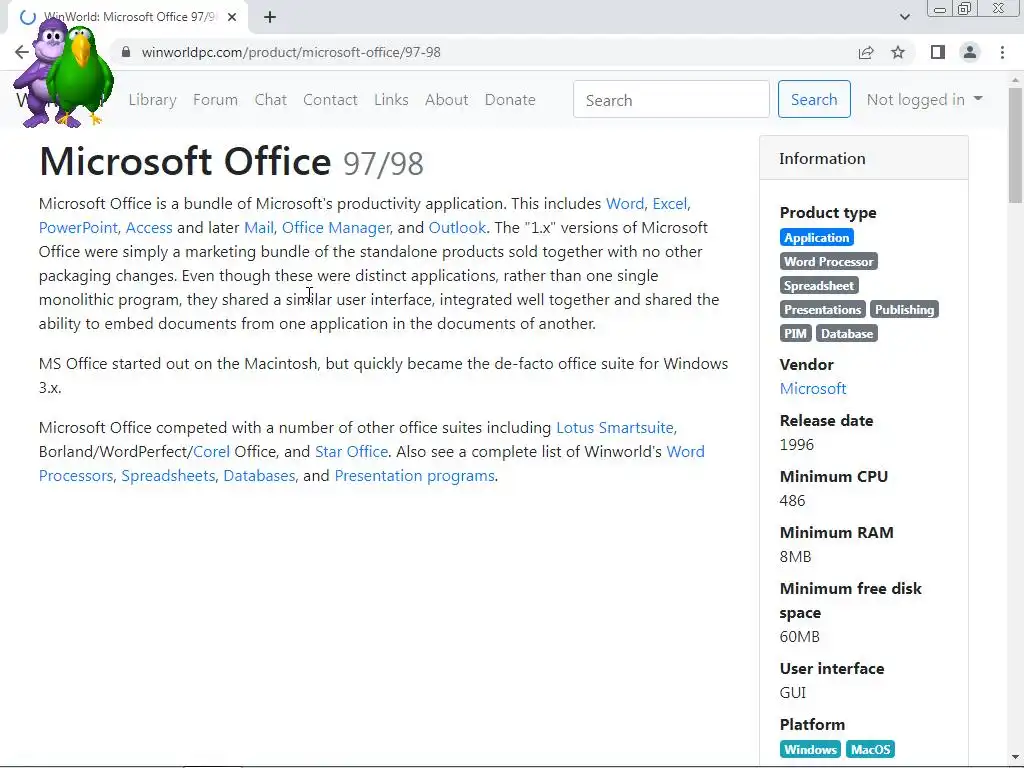Open the Databases list link
This screenshot has width=1024, height=768.
pyautogui.click(x=259, y=476)
